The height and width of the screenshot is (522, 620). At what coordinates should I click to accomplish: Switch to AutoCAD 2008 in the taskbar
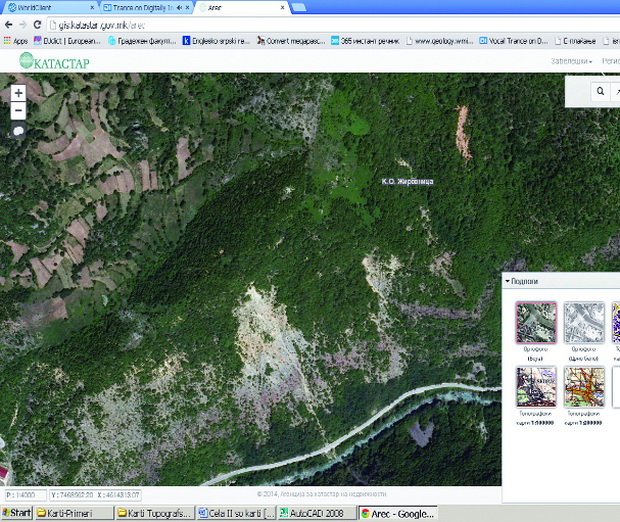[317, 513]
